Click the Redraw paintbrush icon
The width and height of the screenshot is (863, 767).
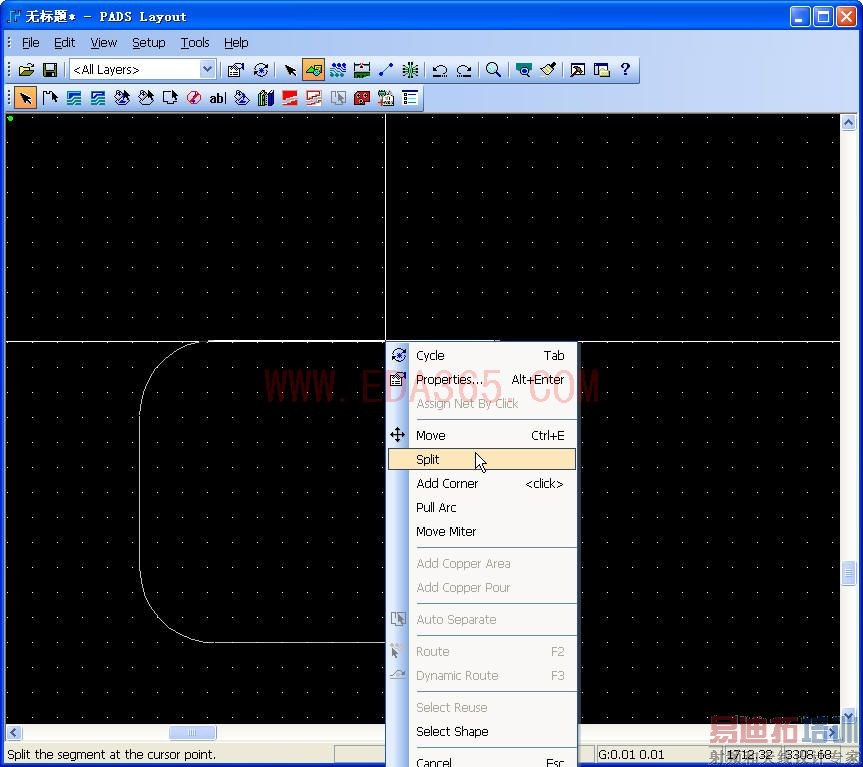point(548,70)
